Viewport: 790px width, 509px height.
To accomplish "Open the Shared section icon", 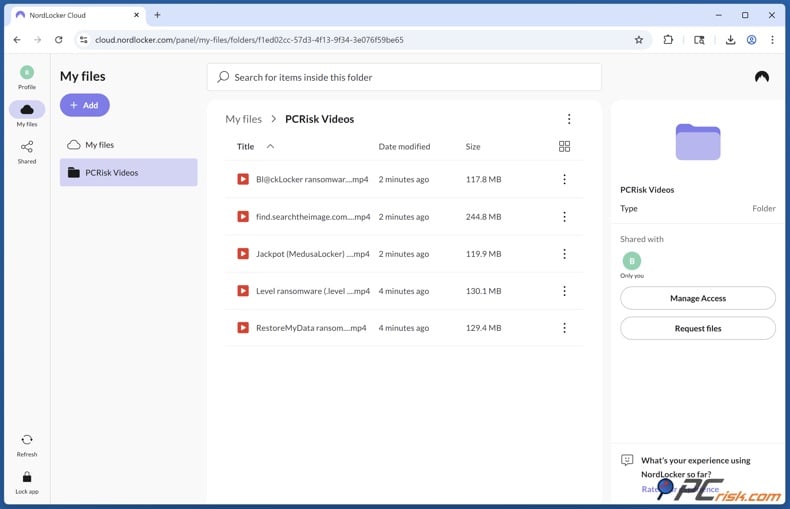I will (27, 148).
